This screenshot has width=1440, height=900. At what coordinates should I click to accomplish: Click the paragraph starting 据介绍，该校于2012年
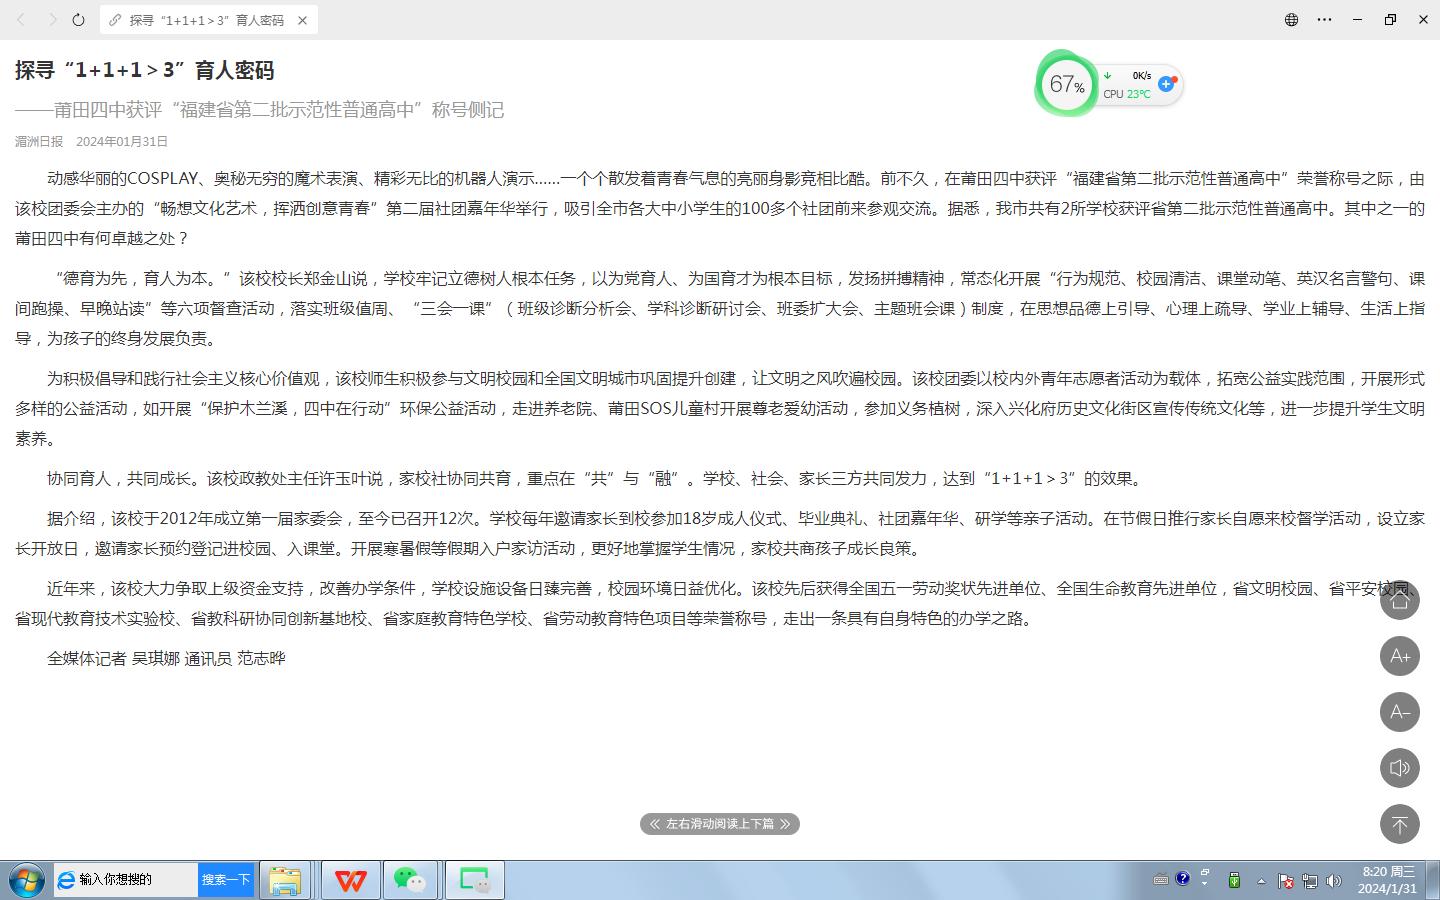pos(720,533)
